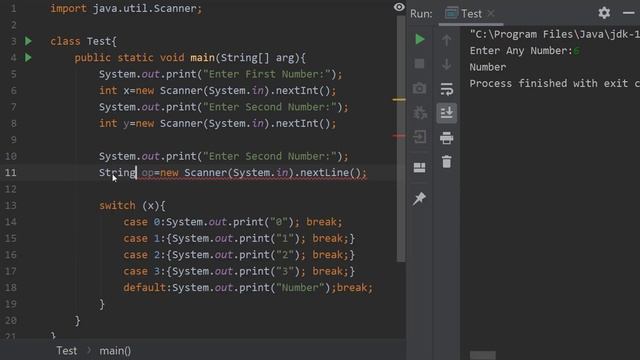Click the editor vertical scrollbar
This screenshot has height=360, width=640.
click(x=401, y=139)
